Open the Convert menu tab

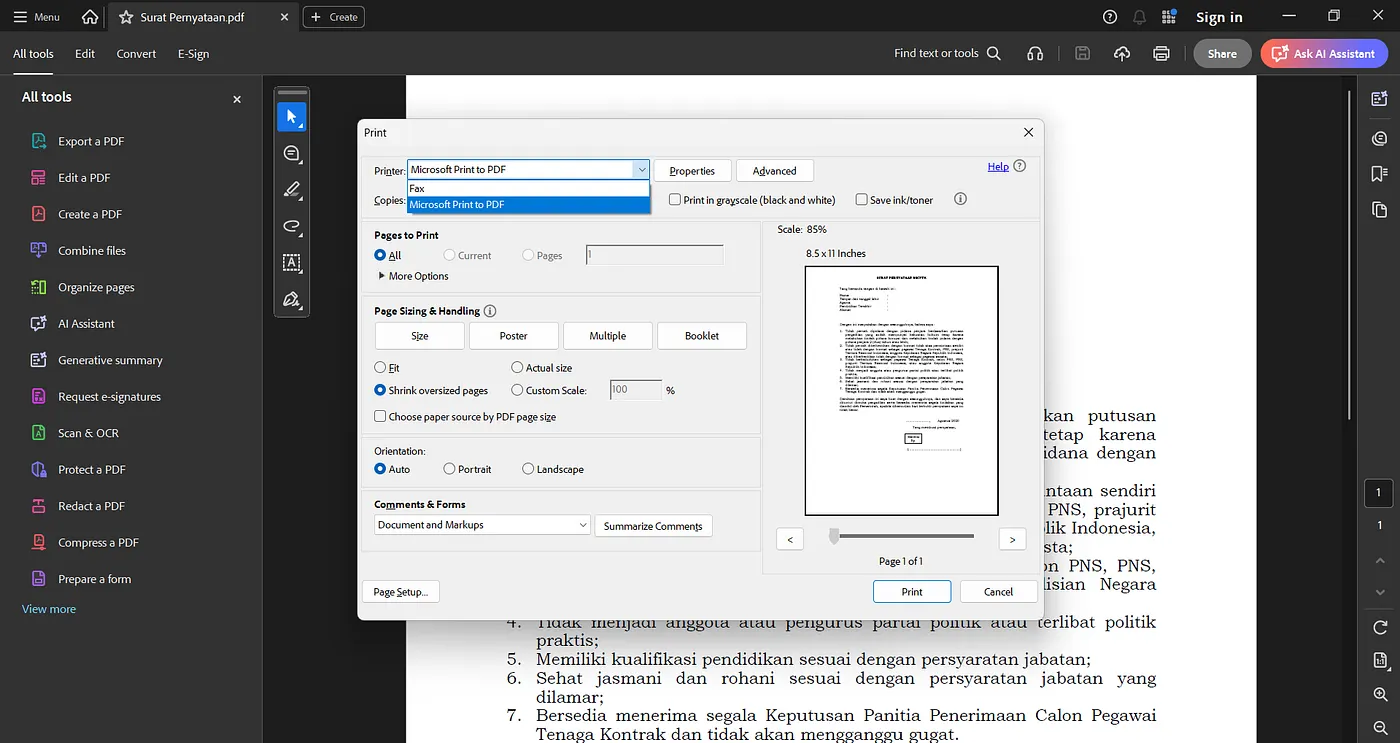coord(136,54)
